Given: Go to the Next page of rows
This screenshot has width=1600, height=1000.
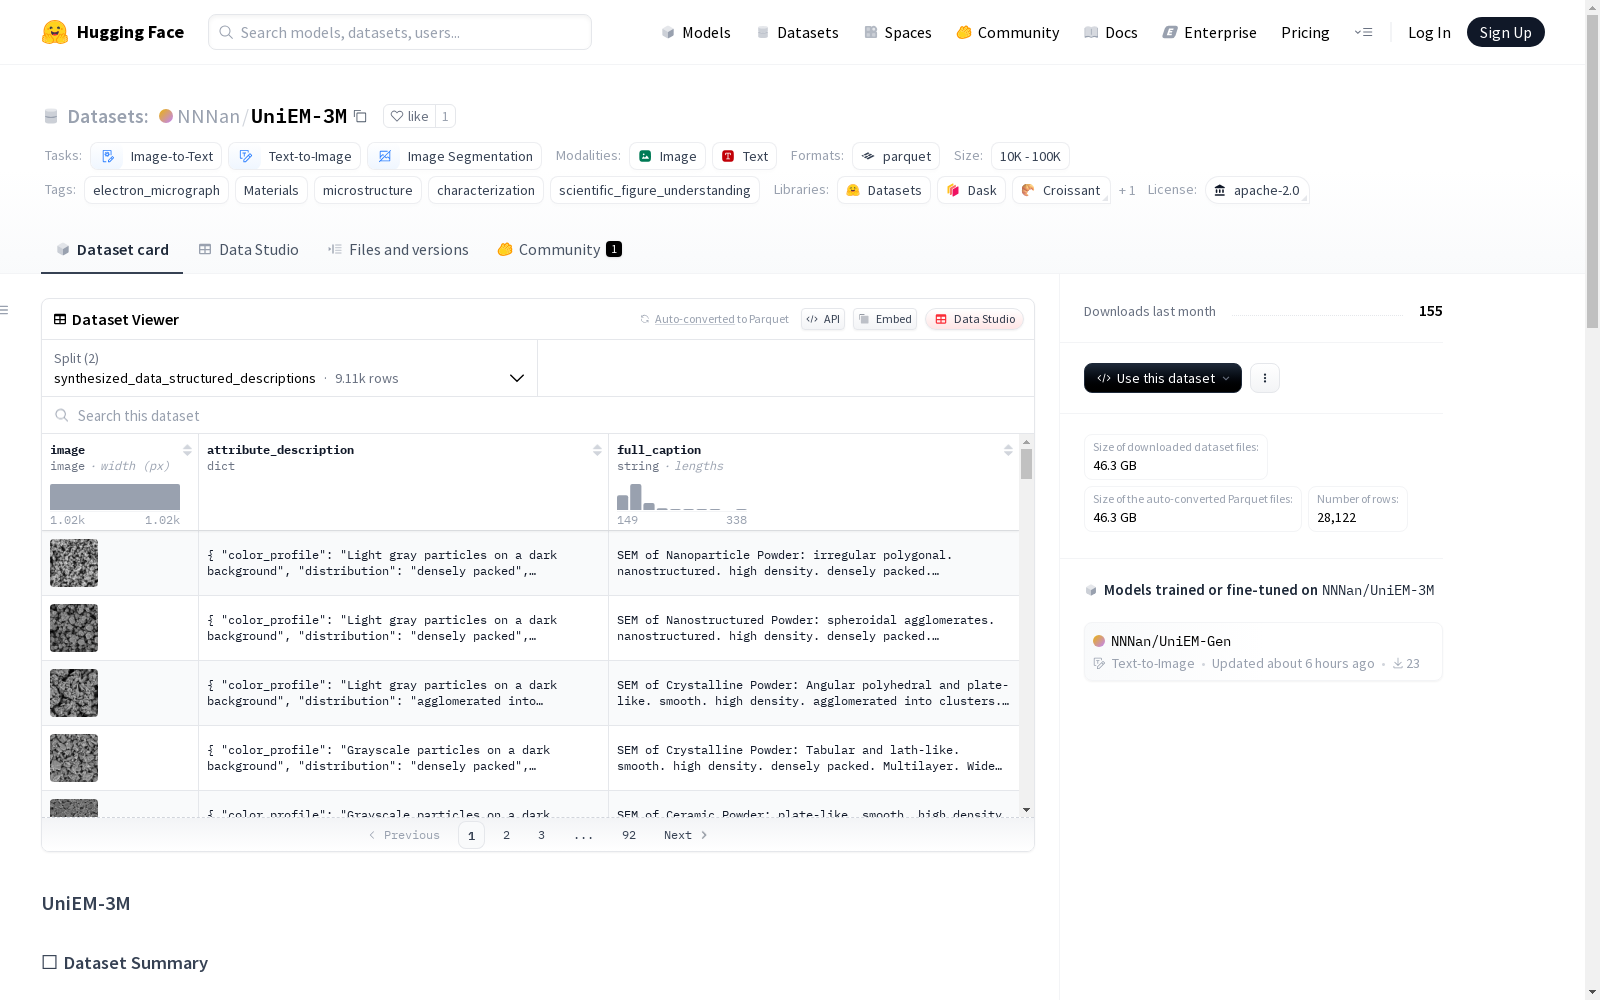Looking at the screenshot, I should click(686, 835).
